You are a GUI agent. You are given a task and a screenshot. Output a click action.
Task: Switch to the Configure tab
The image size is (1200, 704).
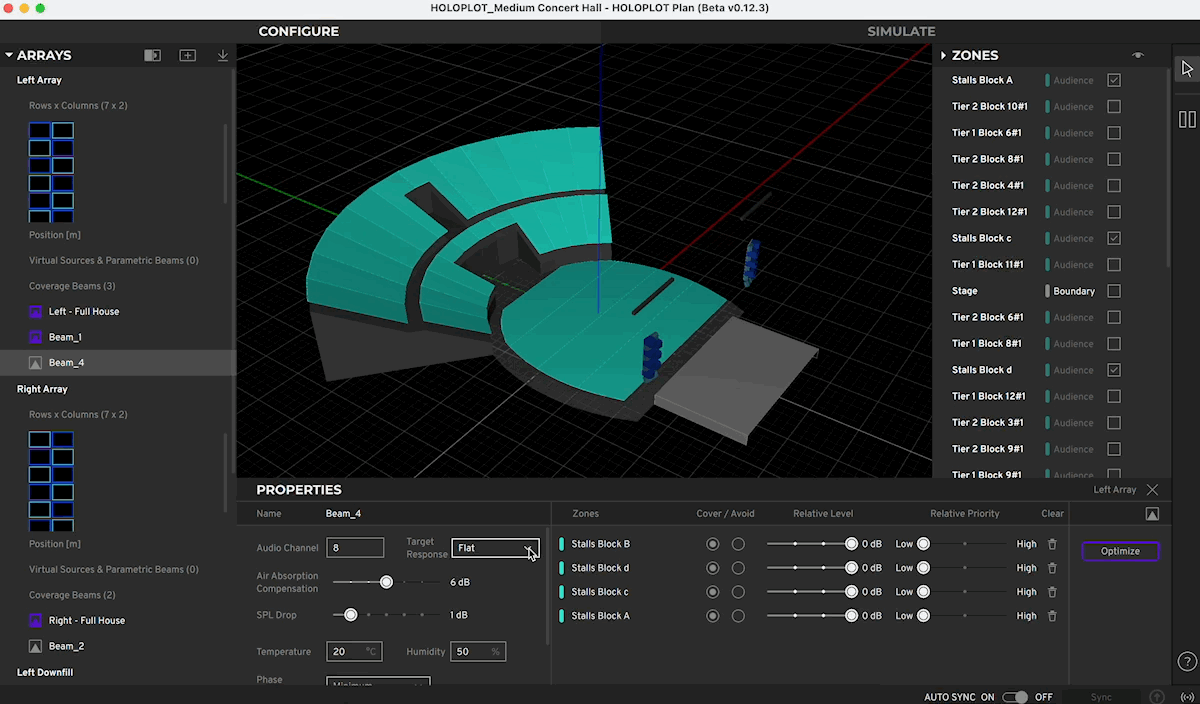pos(298,31)
